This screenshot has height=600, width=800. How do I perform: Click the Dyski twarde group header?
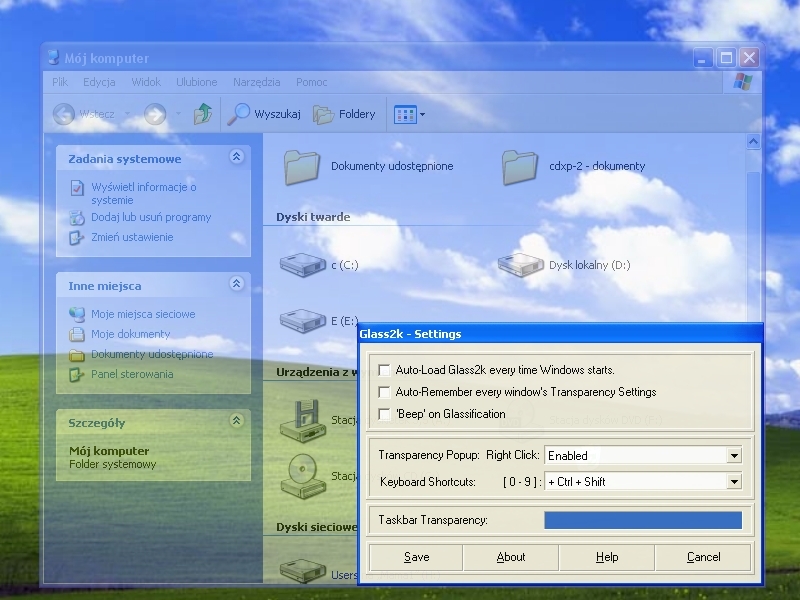[x=313, y=217]
